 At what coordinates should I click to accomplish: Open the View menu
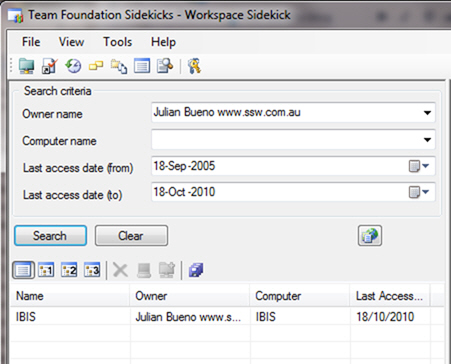point(71,42)
